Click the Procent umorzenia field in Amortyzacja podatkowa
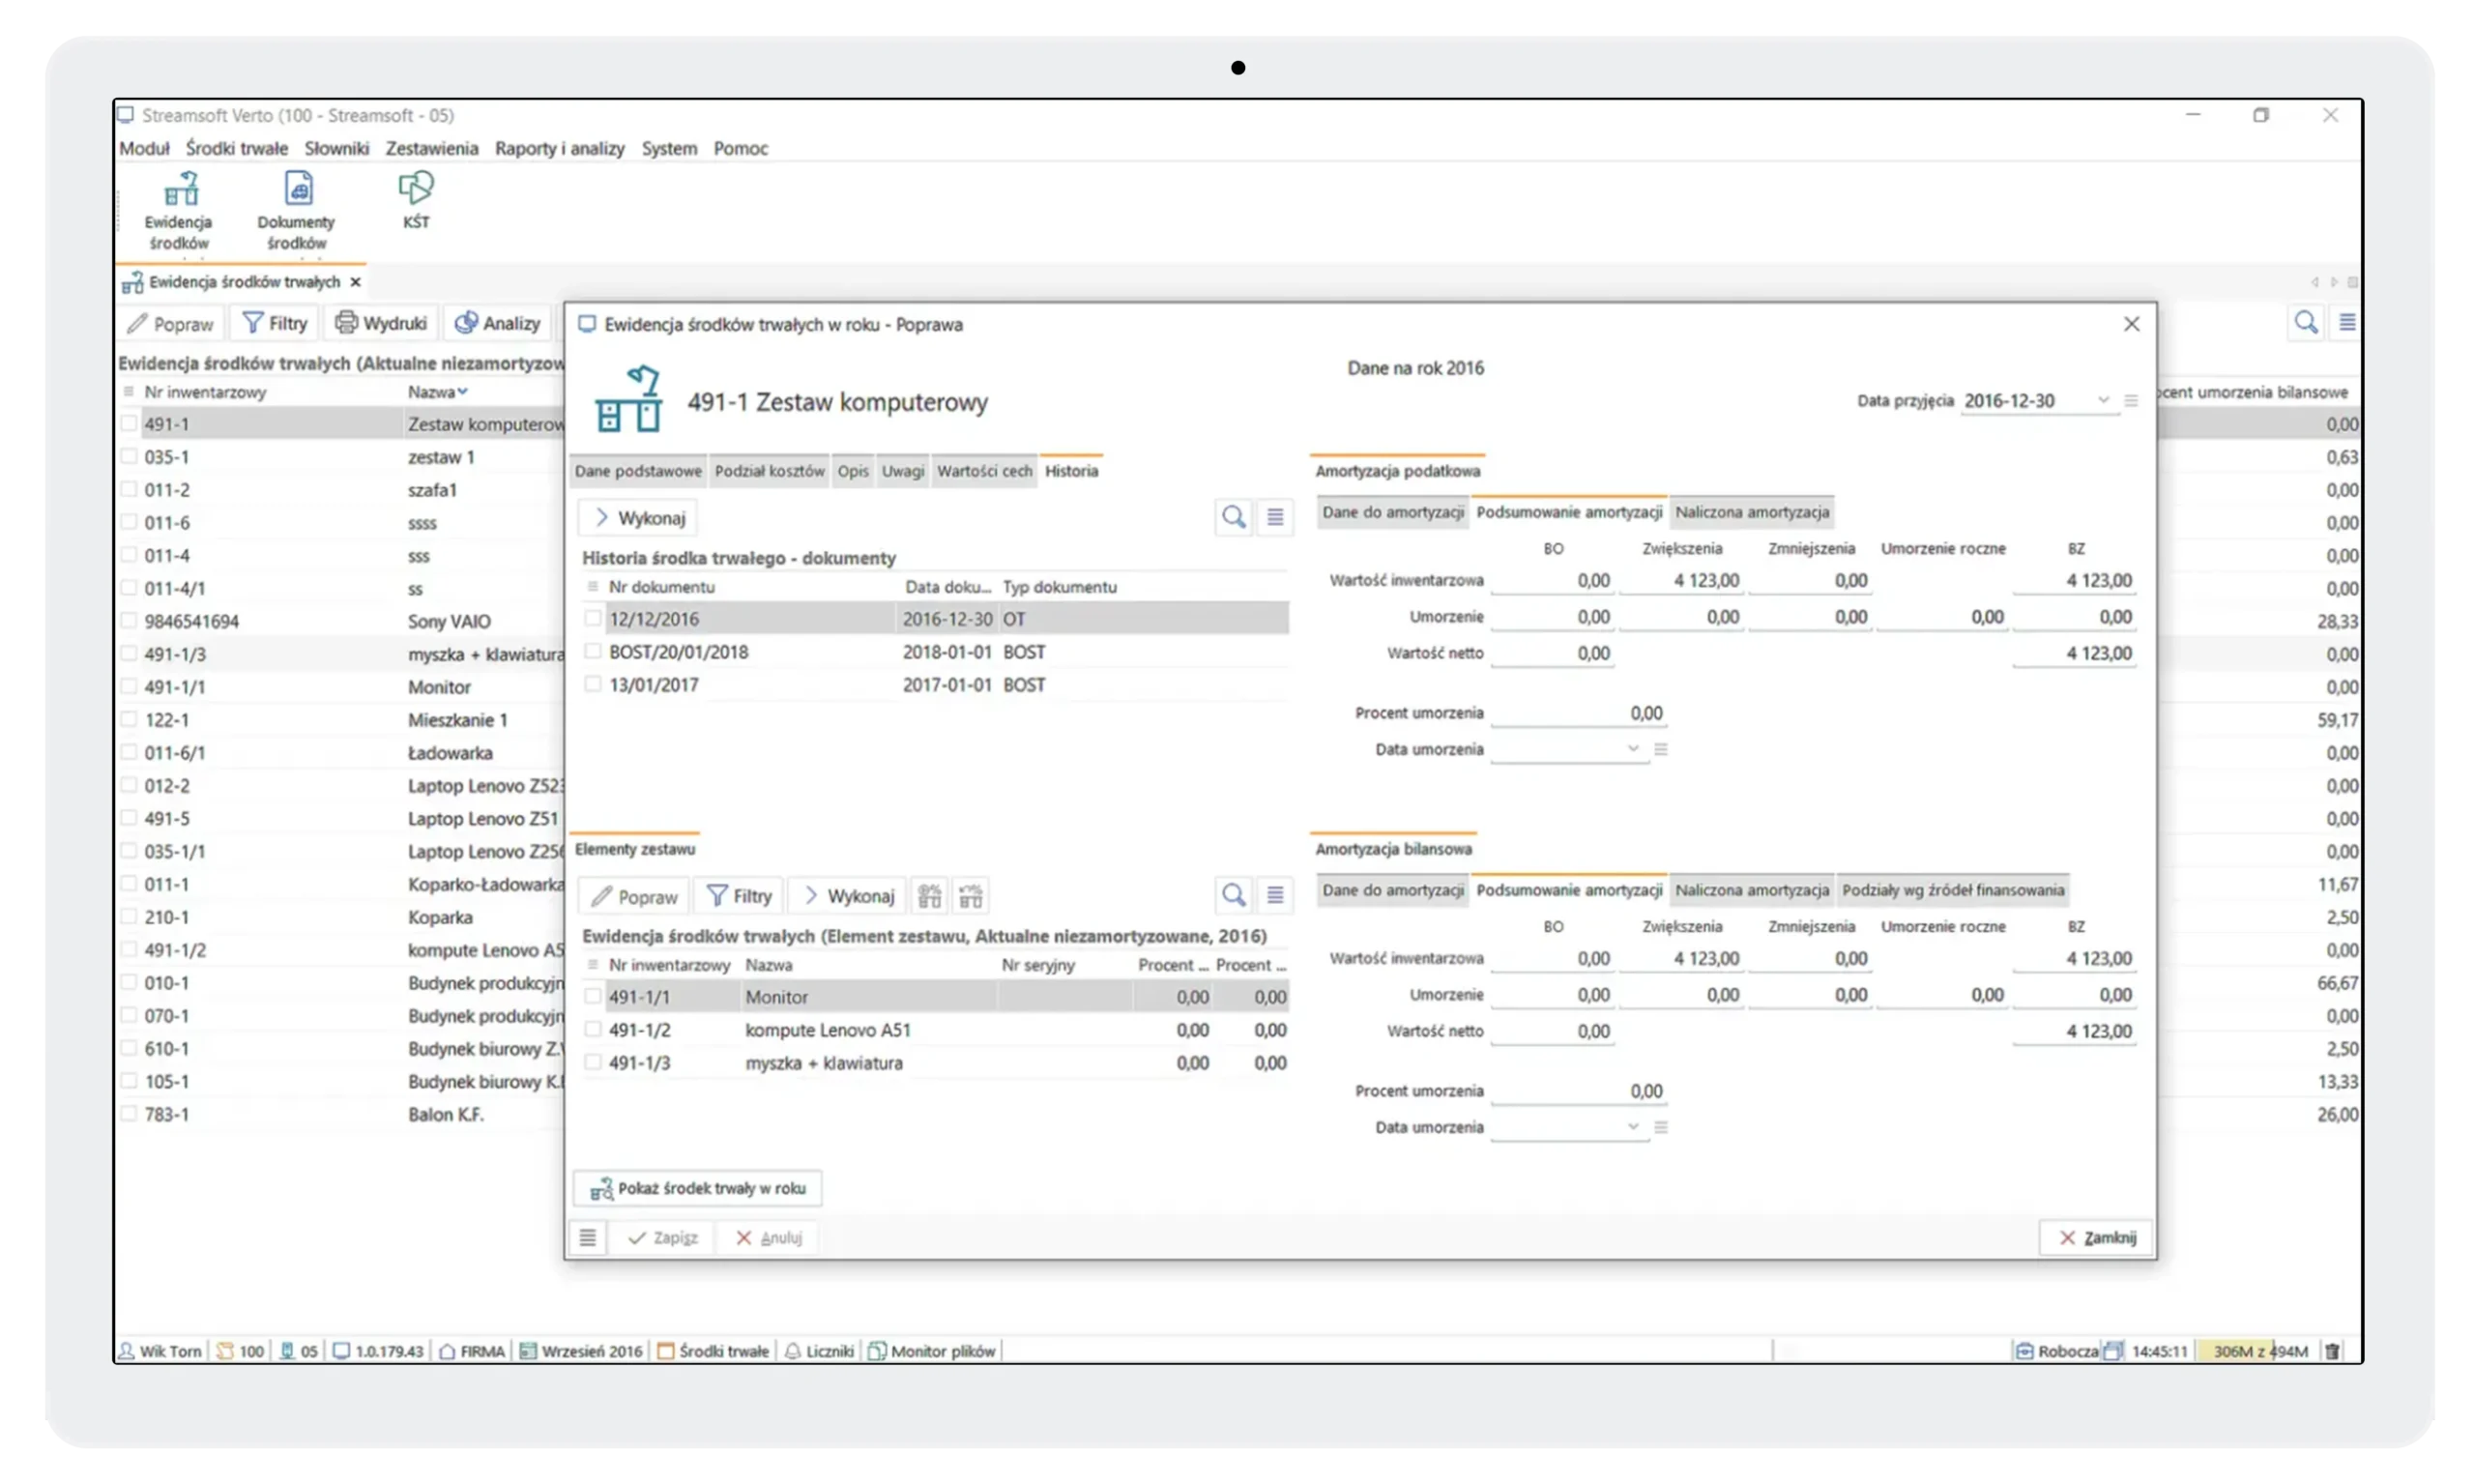This screenshot has height=1484, width=2475. [x=1578, y=713]
